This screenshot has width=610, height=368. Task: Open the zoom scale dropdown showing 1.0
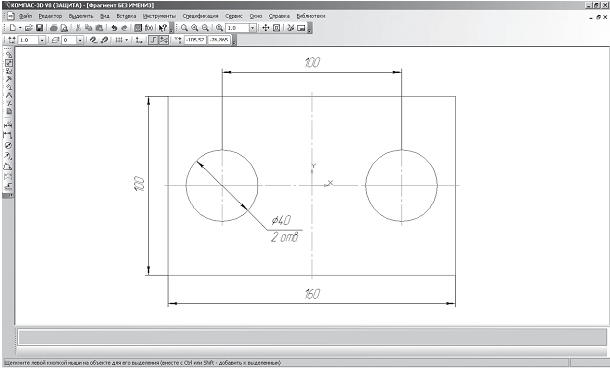point(252,28)
